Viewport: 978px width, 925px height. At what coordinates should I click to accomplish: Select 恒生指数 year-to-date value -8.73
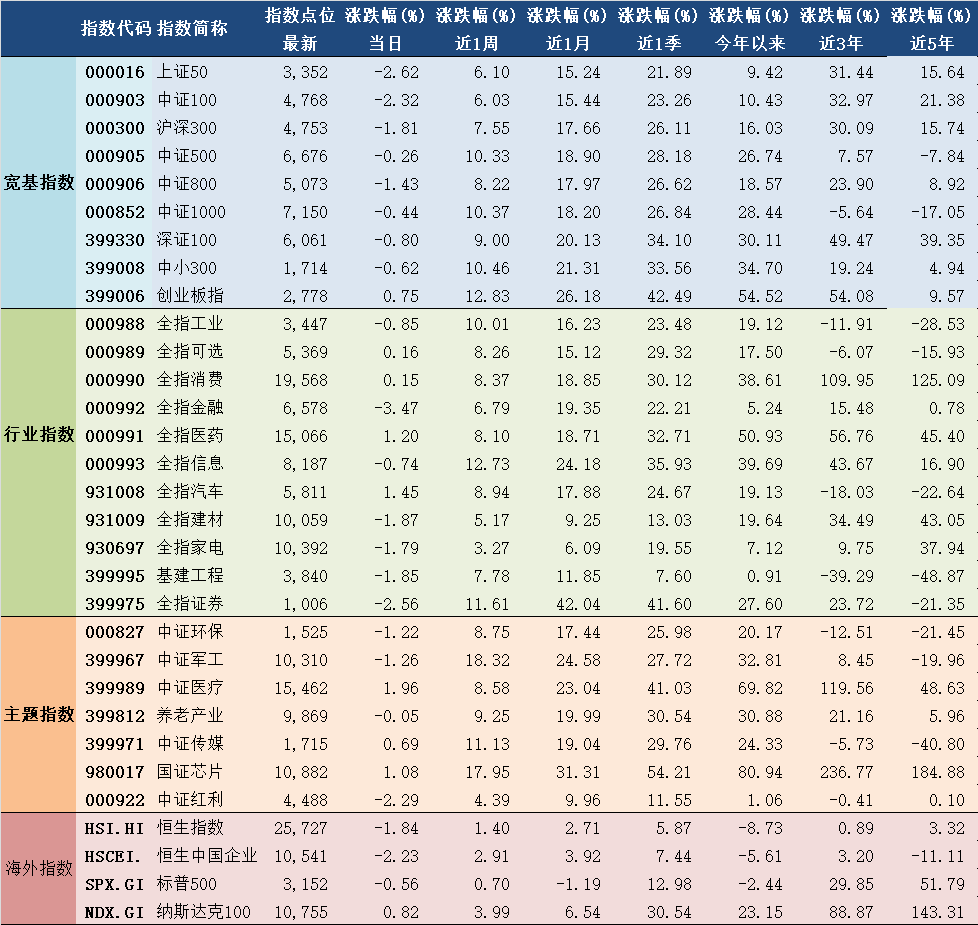tap(760, 828)
